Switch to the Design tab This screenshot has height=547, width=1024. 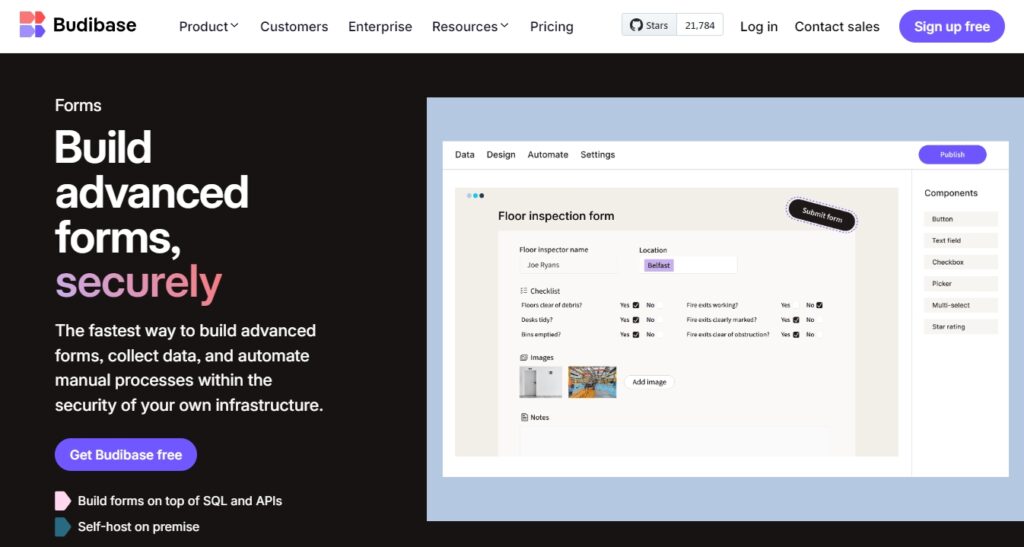[x=501, y=155]
